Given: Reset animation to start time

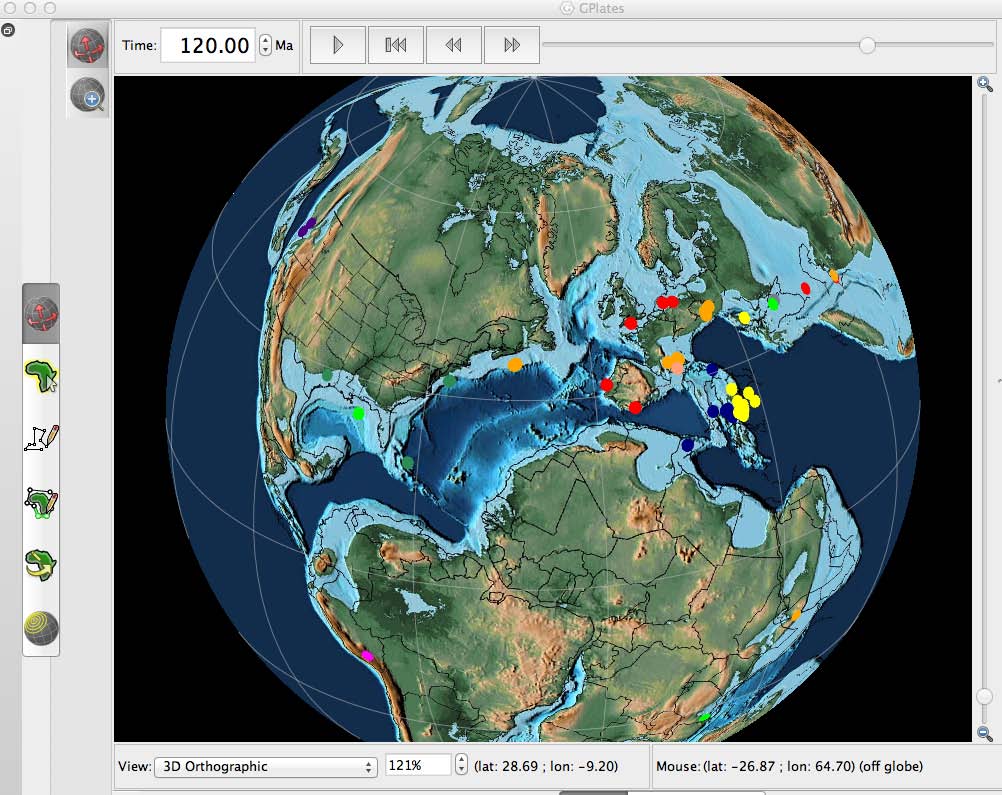Looking at the screenshot, I should tap(396, 45).
